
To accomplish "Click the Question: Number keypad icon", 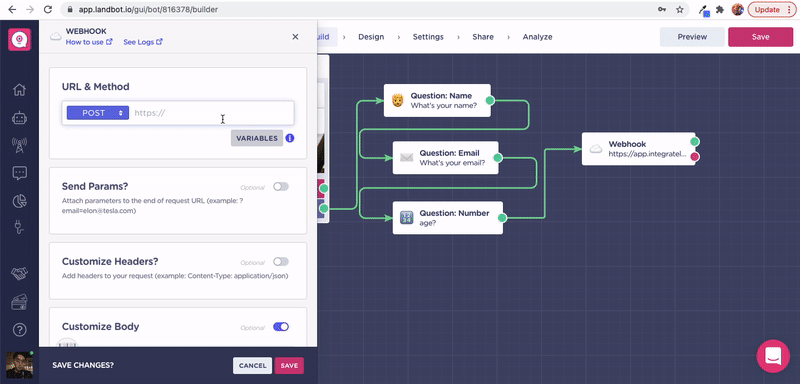I will [x=406, y=218].
